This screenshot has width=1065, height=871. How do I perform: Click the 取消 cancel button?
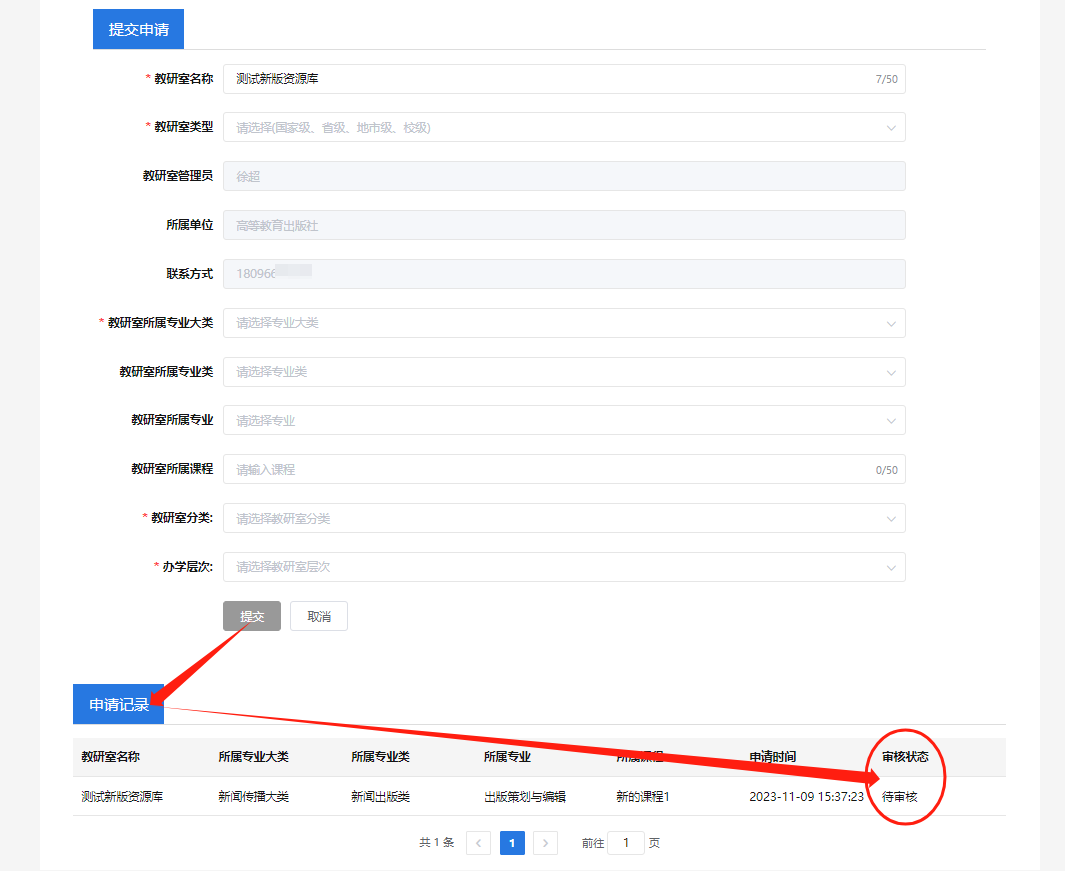318,616
